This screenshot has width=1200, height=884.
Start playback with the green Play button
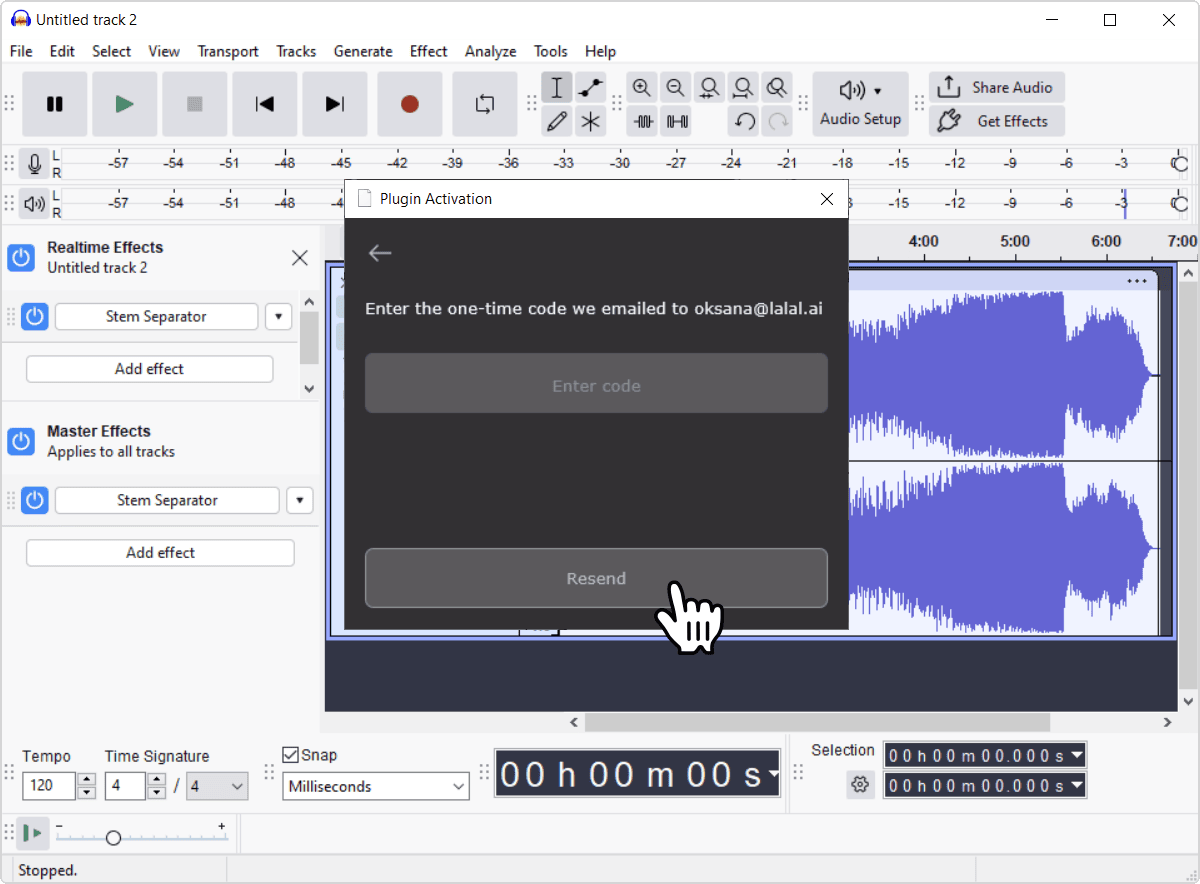(125, 104)
